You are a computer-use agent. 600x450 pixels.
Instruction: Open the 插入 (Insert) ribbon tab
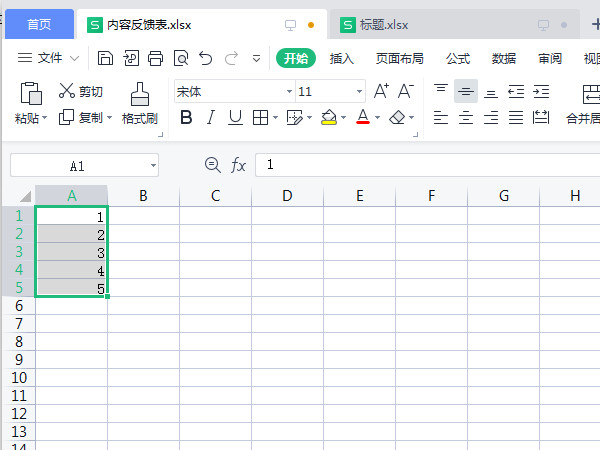[x=342, y=58]
